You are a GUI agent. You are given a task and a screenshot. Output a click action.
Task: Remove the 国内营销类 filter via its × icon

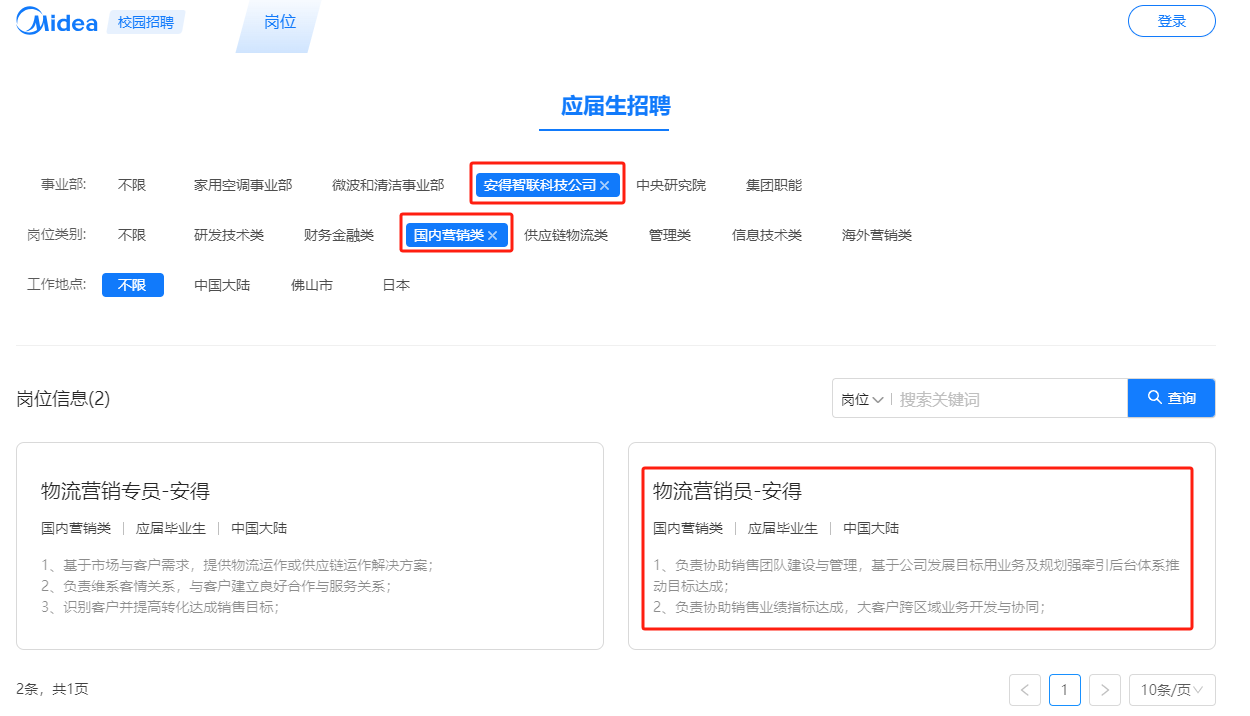pyautogui.click(x=492, y=234)
